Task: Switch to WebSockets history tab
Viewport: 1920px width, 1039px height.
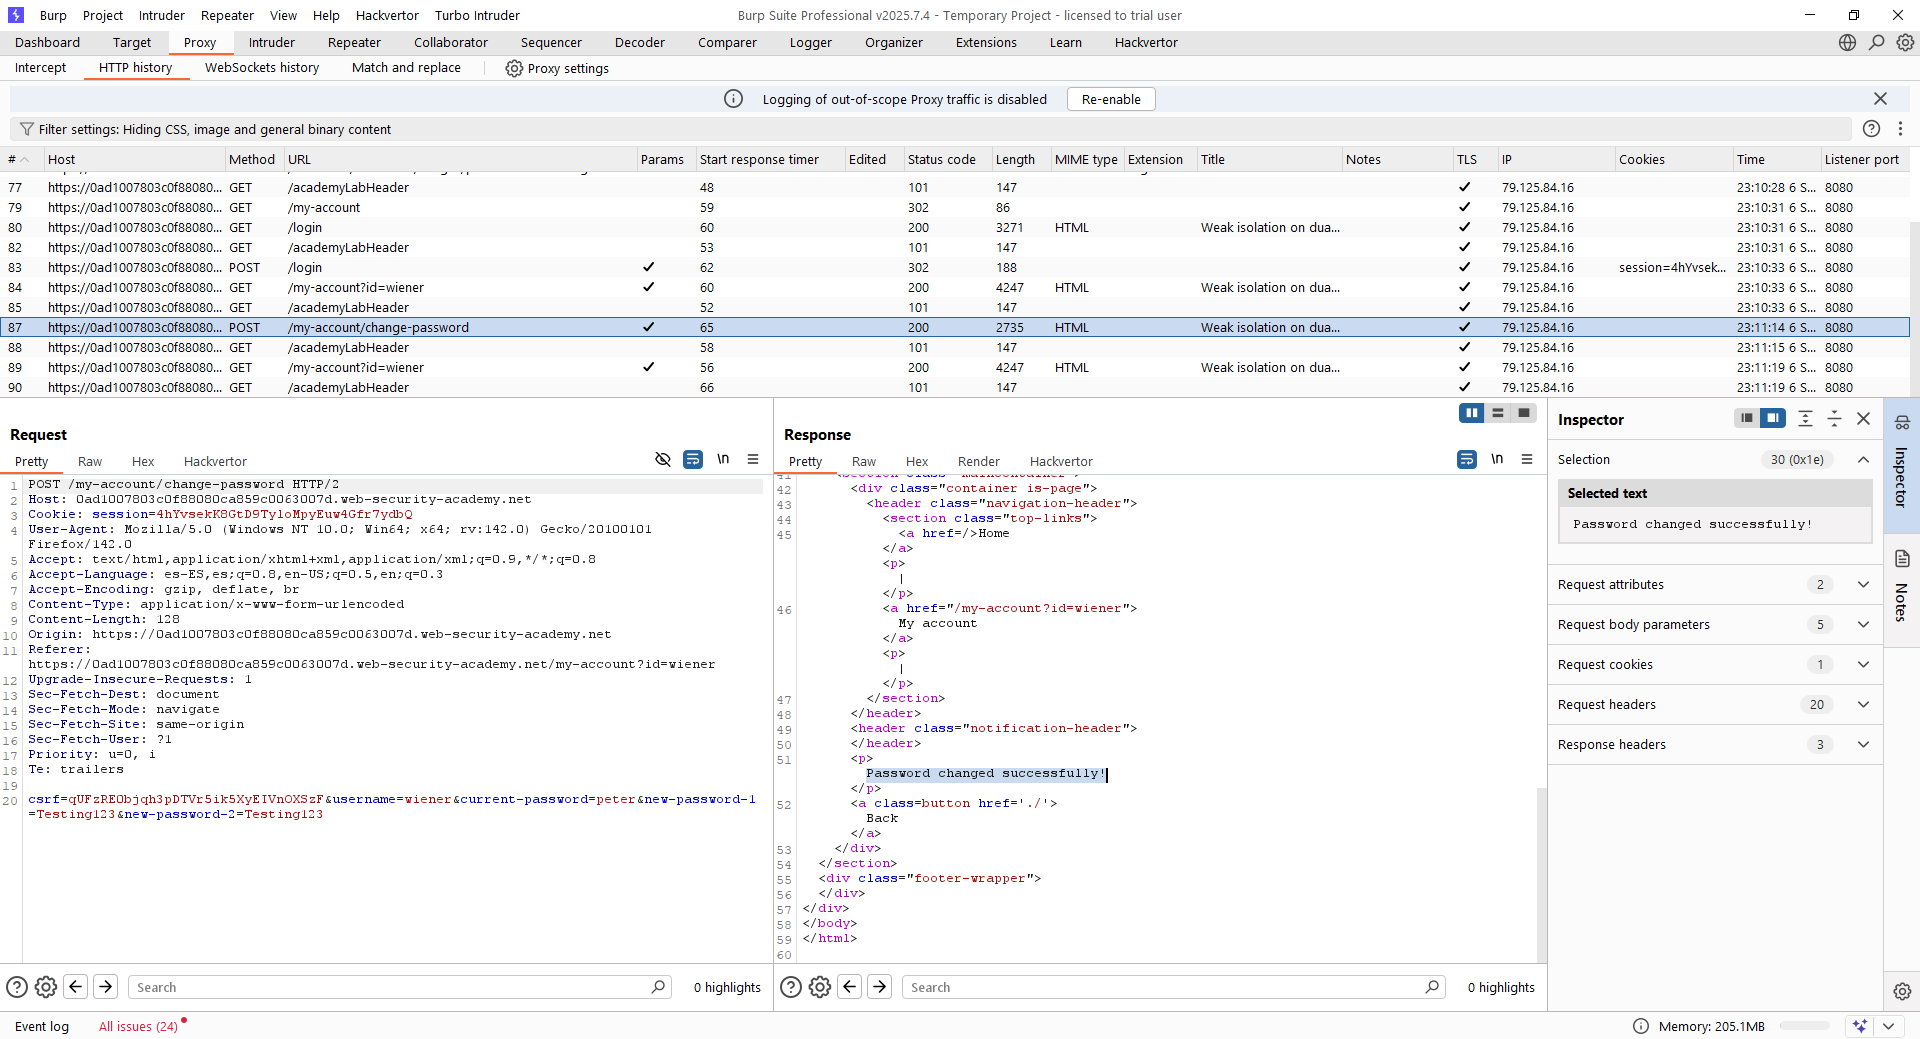Action: [262, 68]
